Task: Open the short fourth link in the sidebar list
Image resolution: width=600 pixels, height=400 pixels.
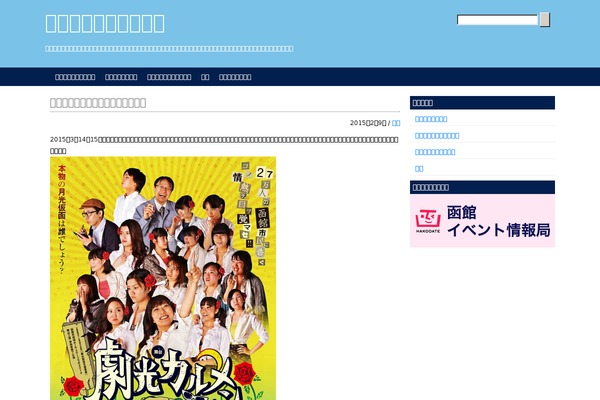Action: tap(419, 168)
